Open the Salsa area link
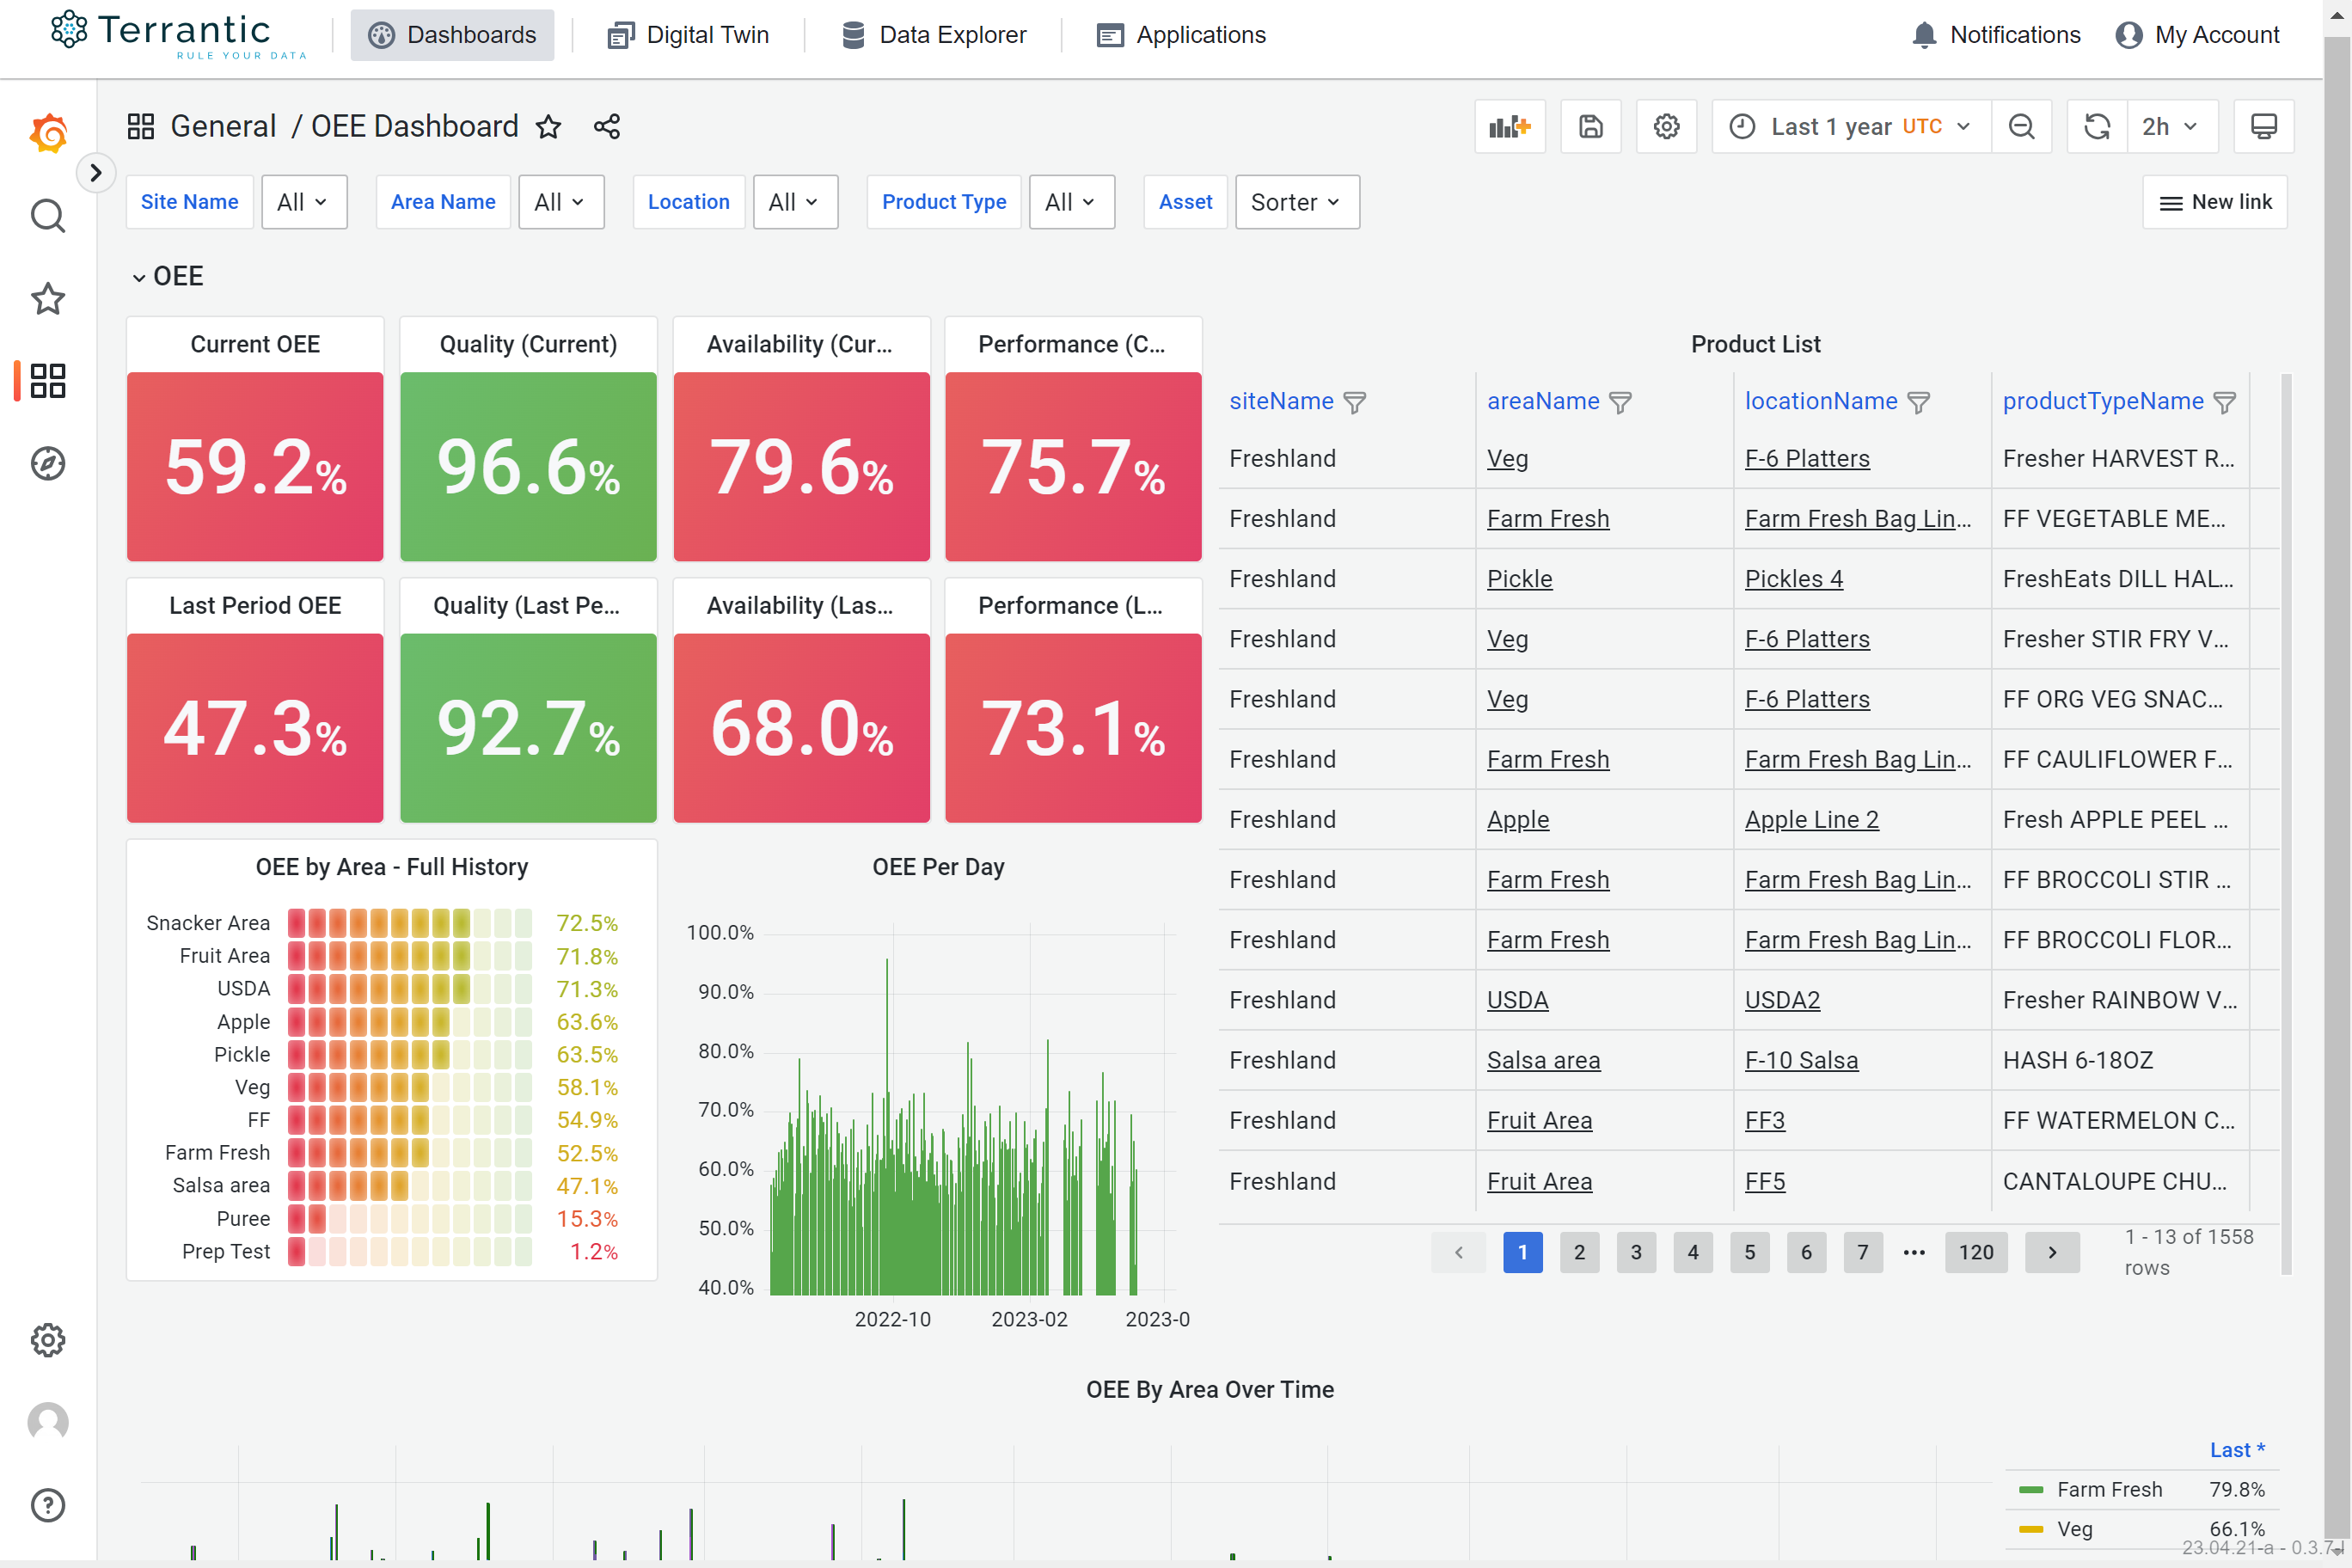 (x=1543, y=1060)
